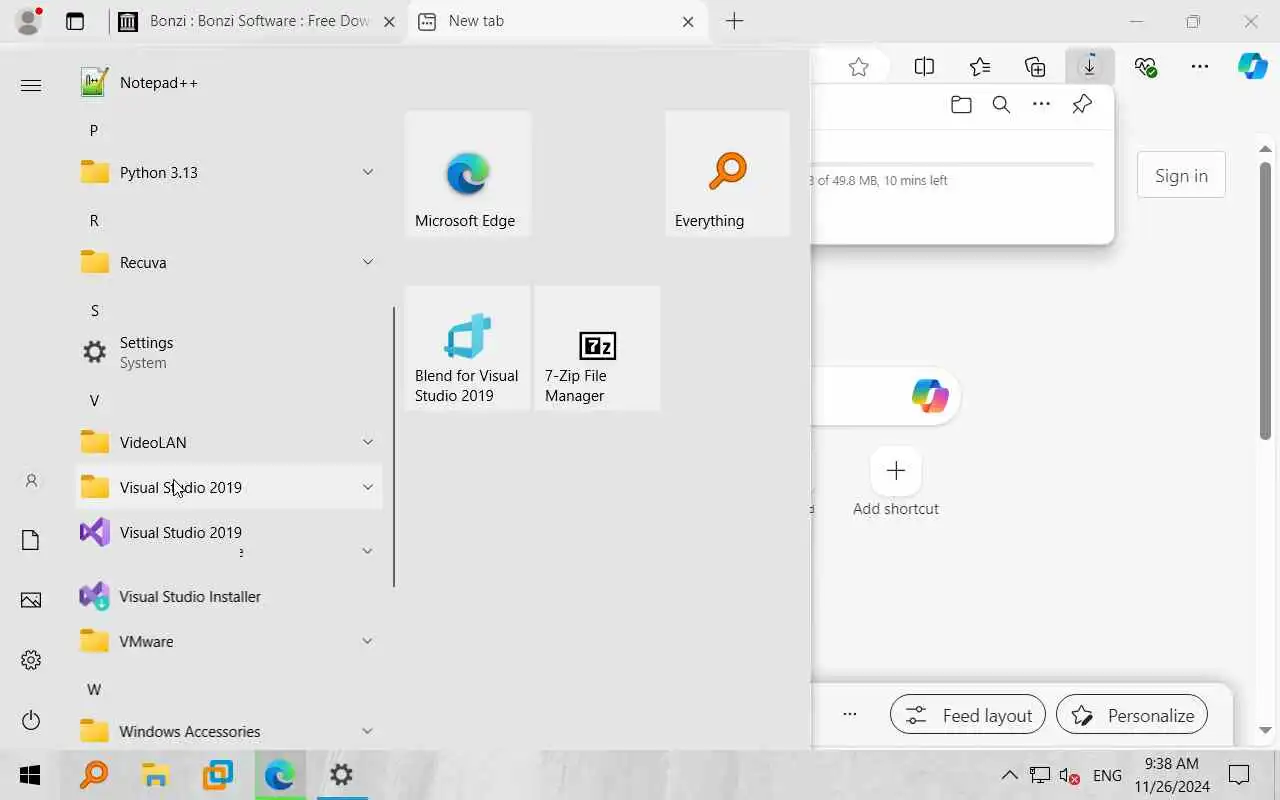
Task: Open Documents from Start sidebar
Action: [x=31, y=540]
